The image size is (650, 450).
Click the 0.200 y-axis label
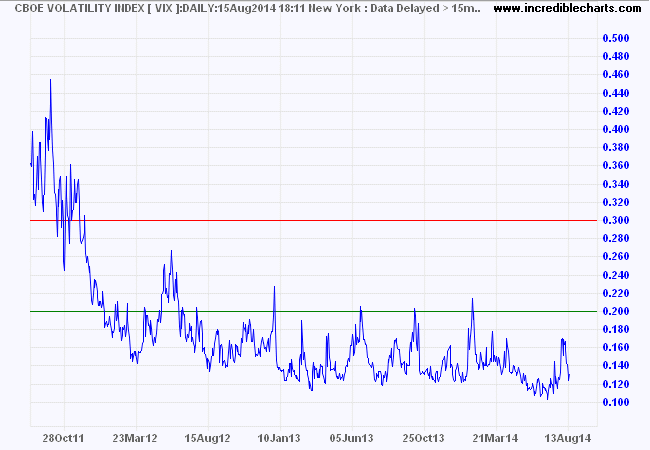coord(616,311)
